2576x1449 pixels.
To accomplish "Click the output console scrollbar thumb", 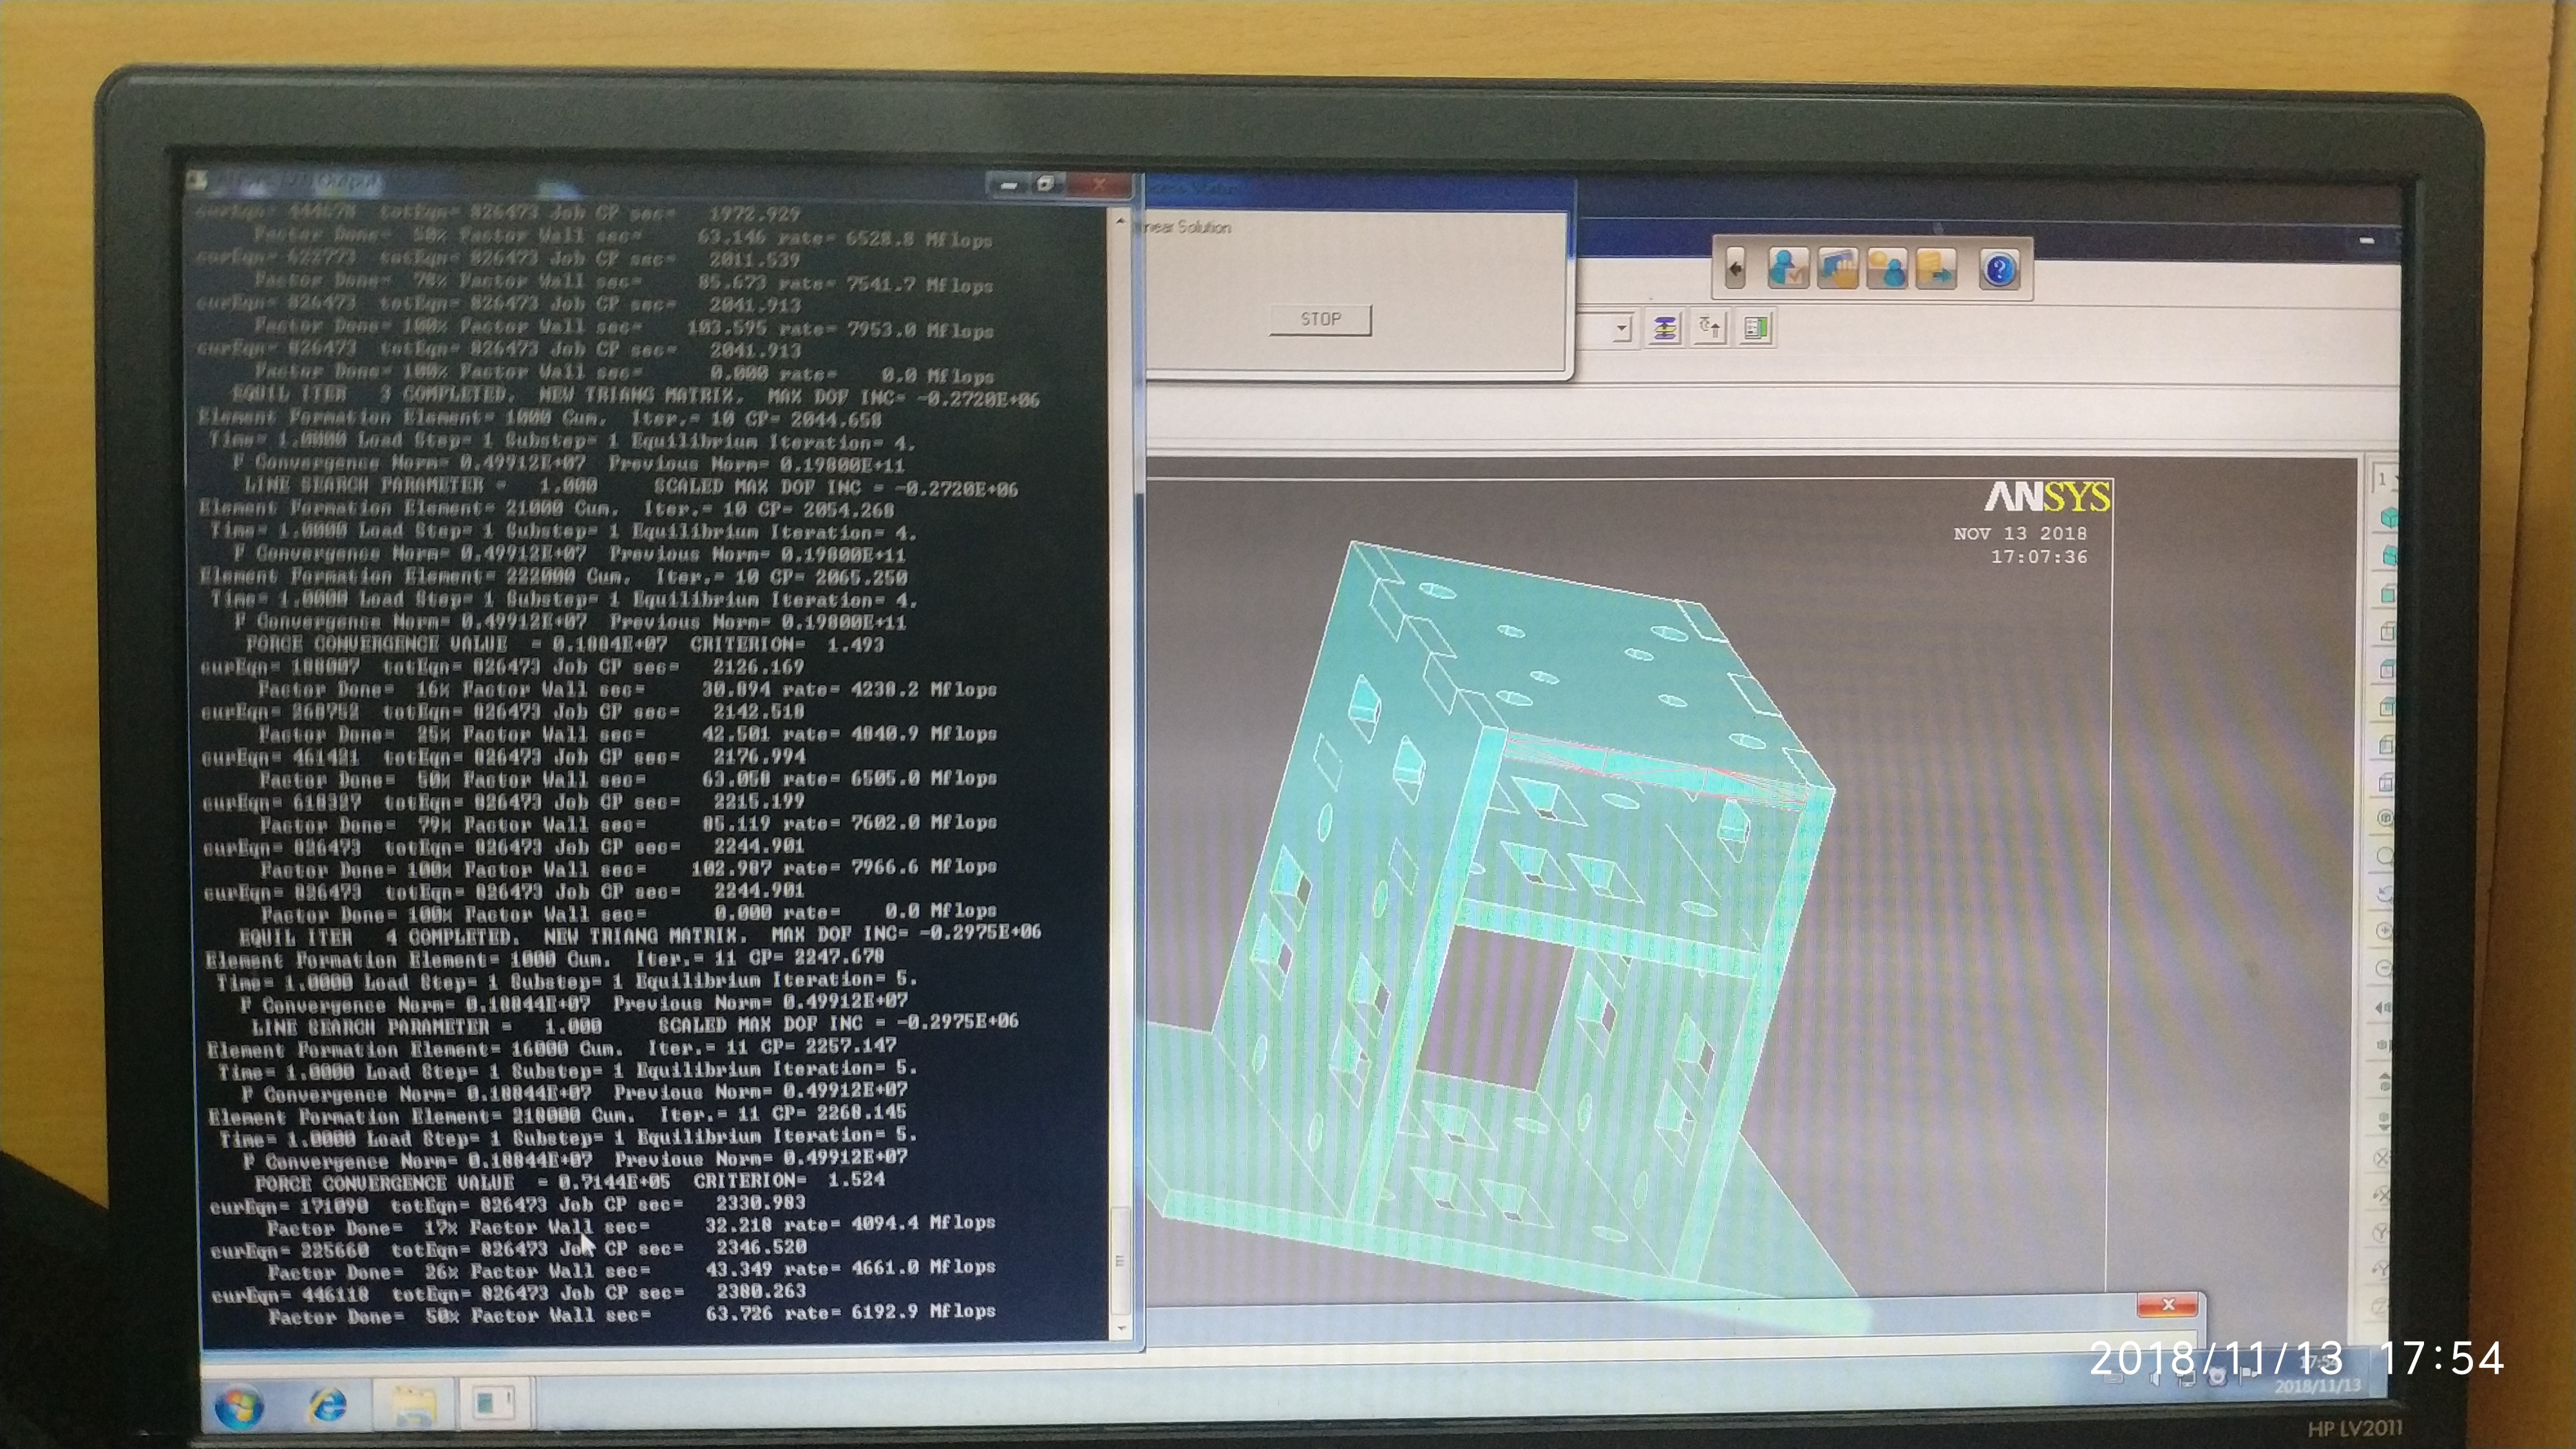I will (1121, 1260).
